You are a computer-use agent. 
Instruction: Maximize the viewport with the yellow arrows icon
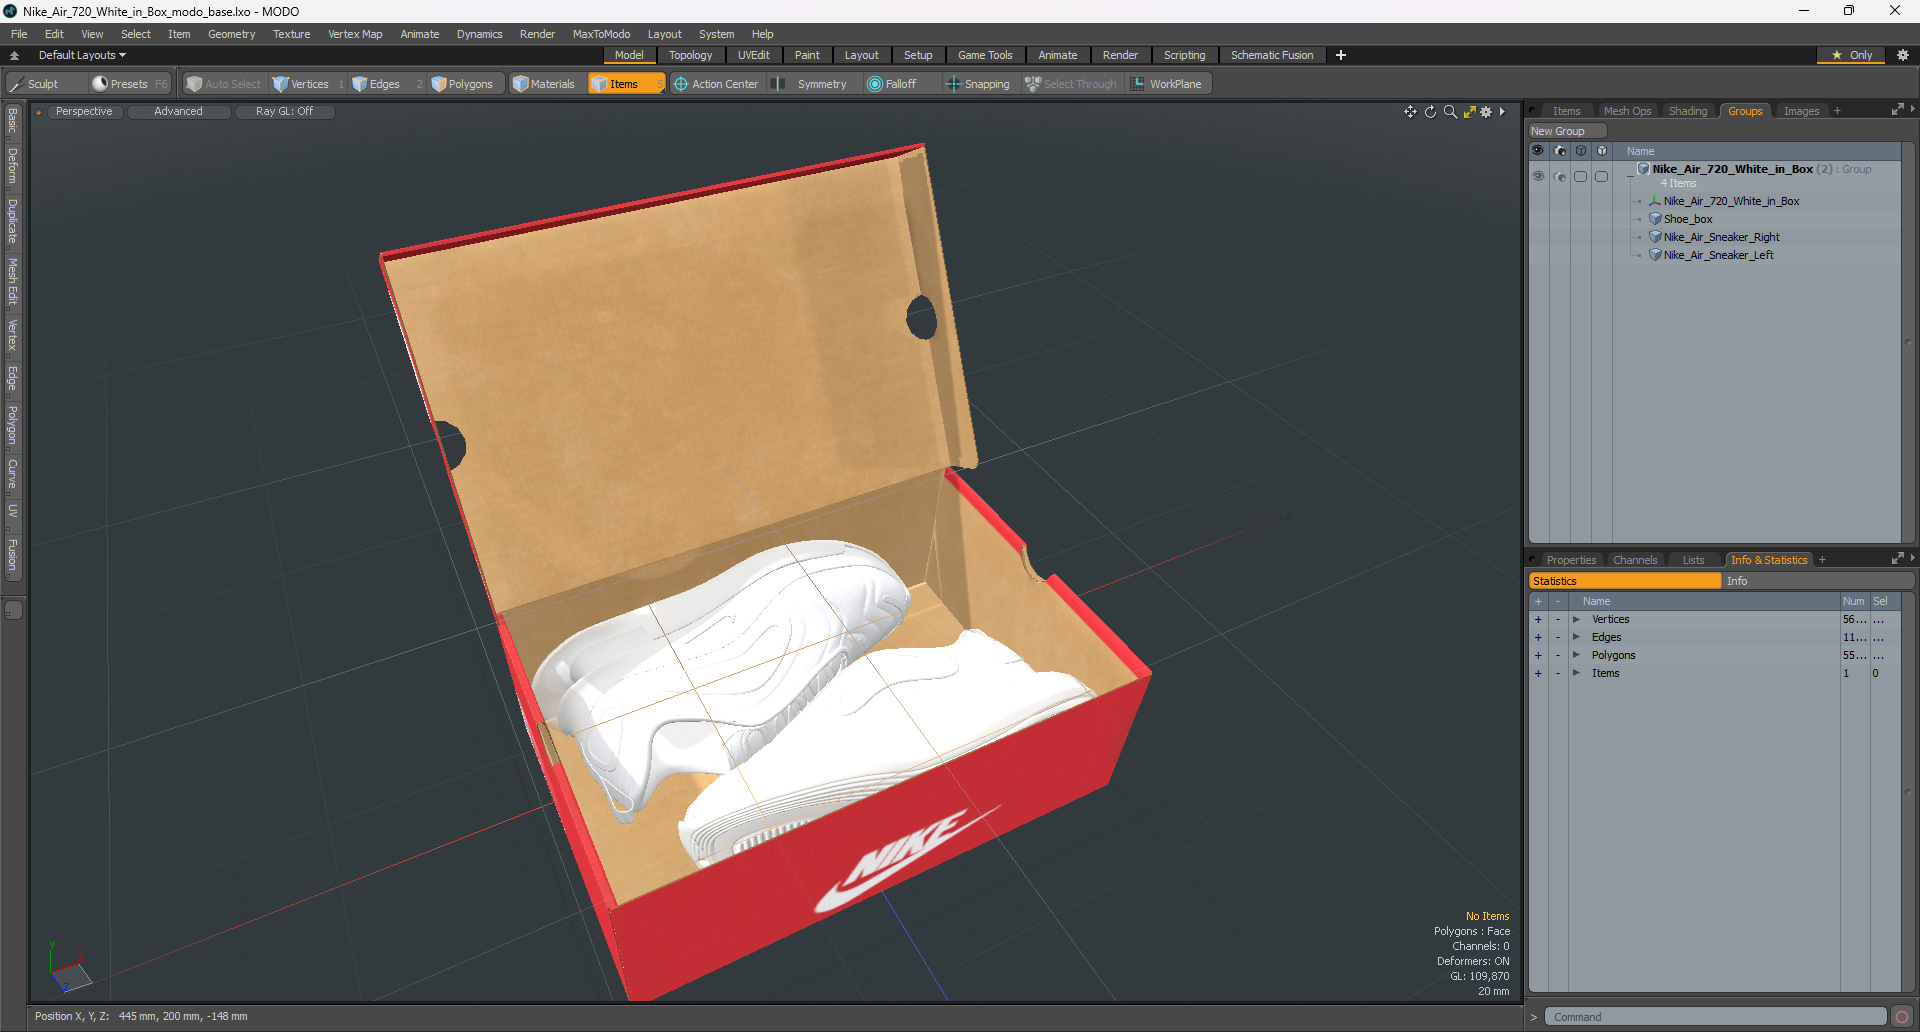pyautogui.click(x=1469, y=112)
